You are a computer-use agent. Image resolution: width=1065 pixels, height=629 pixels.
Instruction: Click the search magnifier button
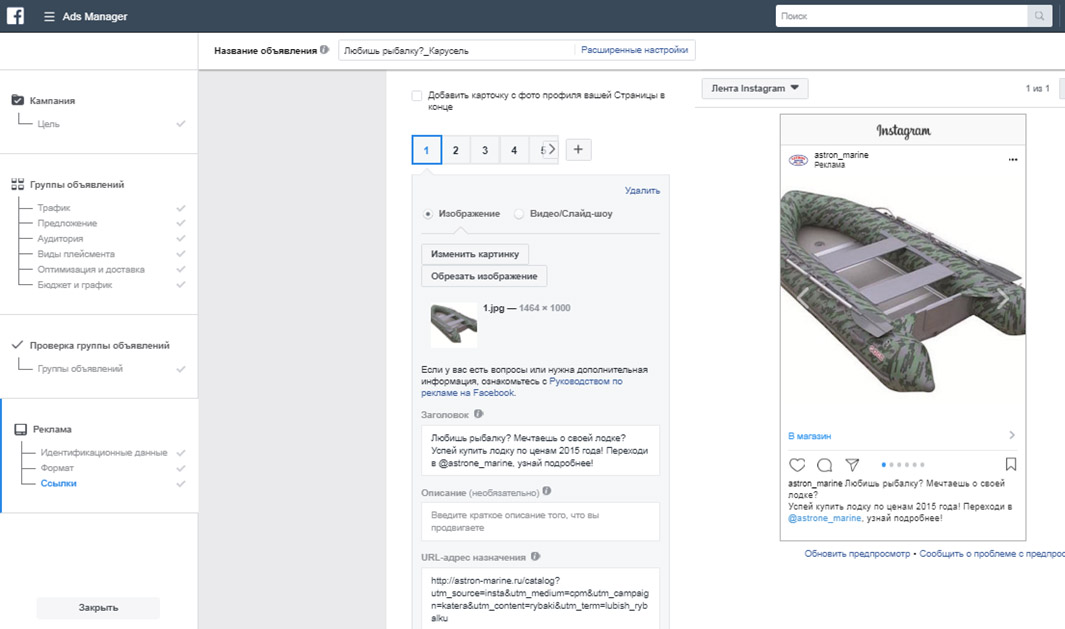pyautogui.click(x=1039, y=16)
